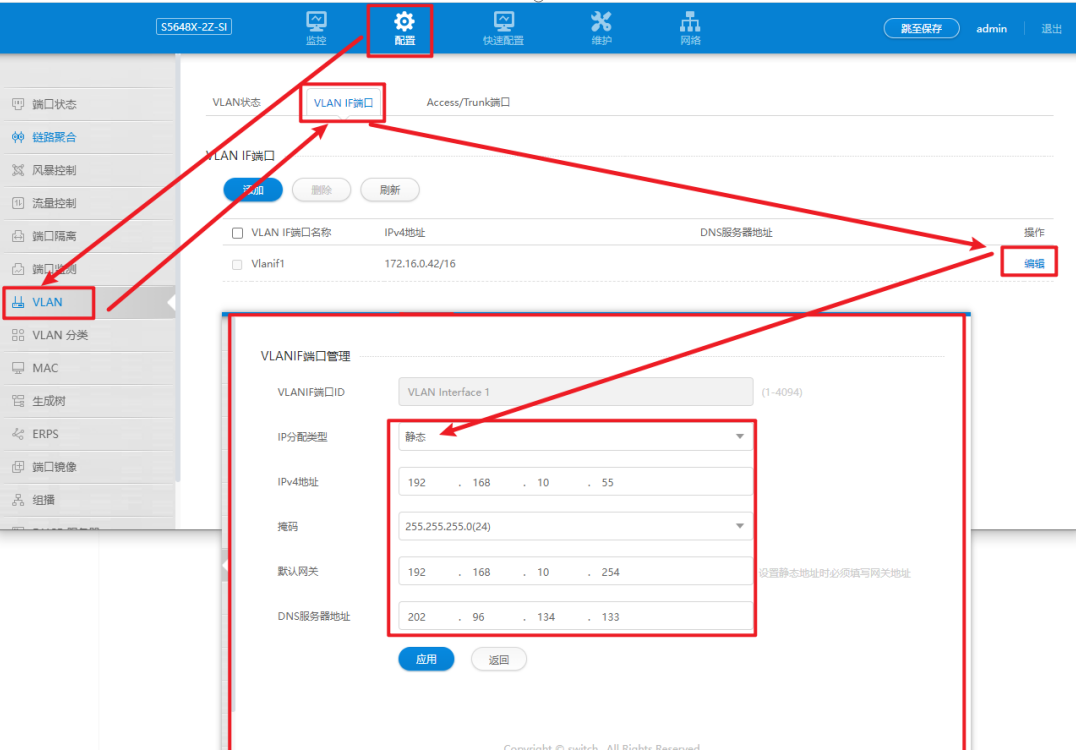Screen dimensions: 1076x750
Task: Click the IPv4地址 field 192.168.10.55
Action: (x=575, y=482)
